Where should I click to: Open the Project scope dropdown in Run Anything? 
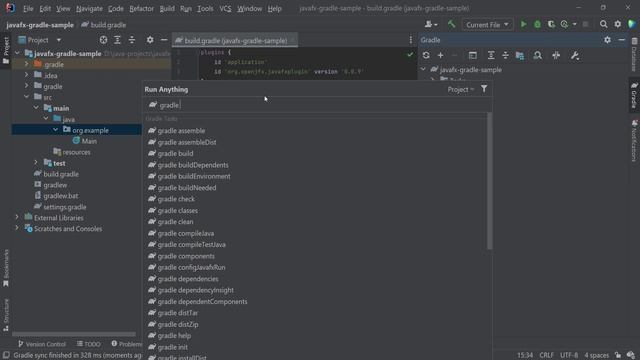pos(461,89)
